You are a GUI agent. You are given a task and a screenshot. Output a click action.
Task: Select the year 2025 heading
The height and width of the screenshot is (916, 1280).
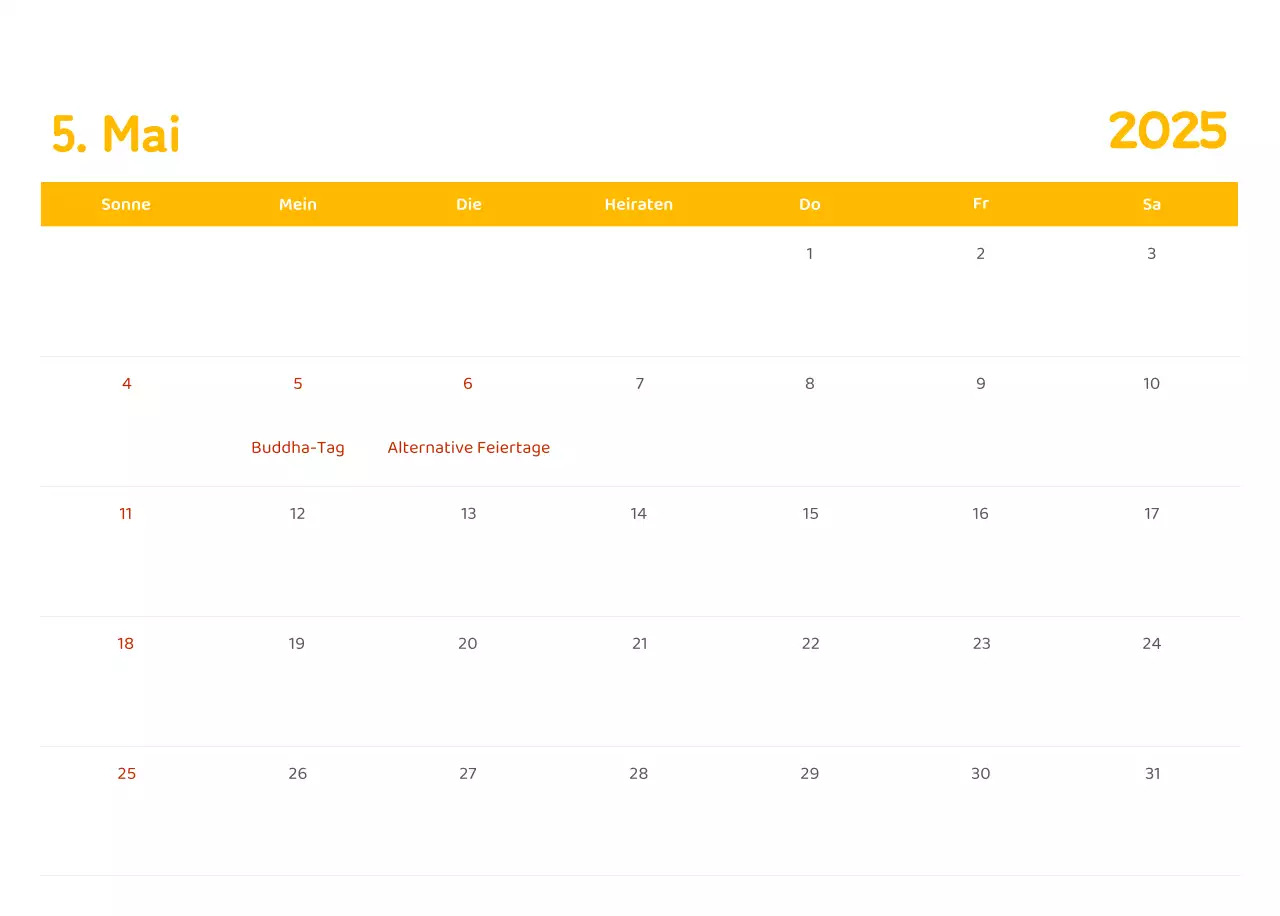[1168, 130]
